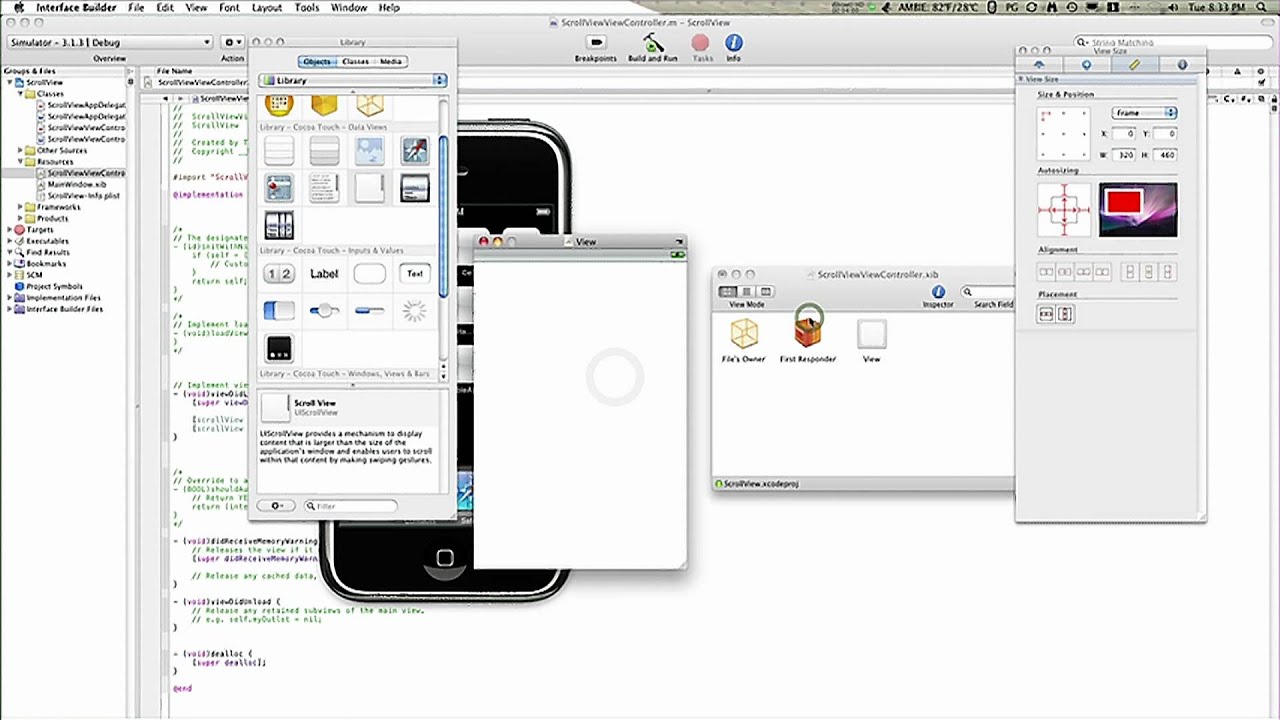
Task: Click the Library Filter search field
Action: [x=350, y=506]
